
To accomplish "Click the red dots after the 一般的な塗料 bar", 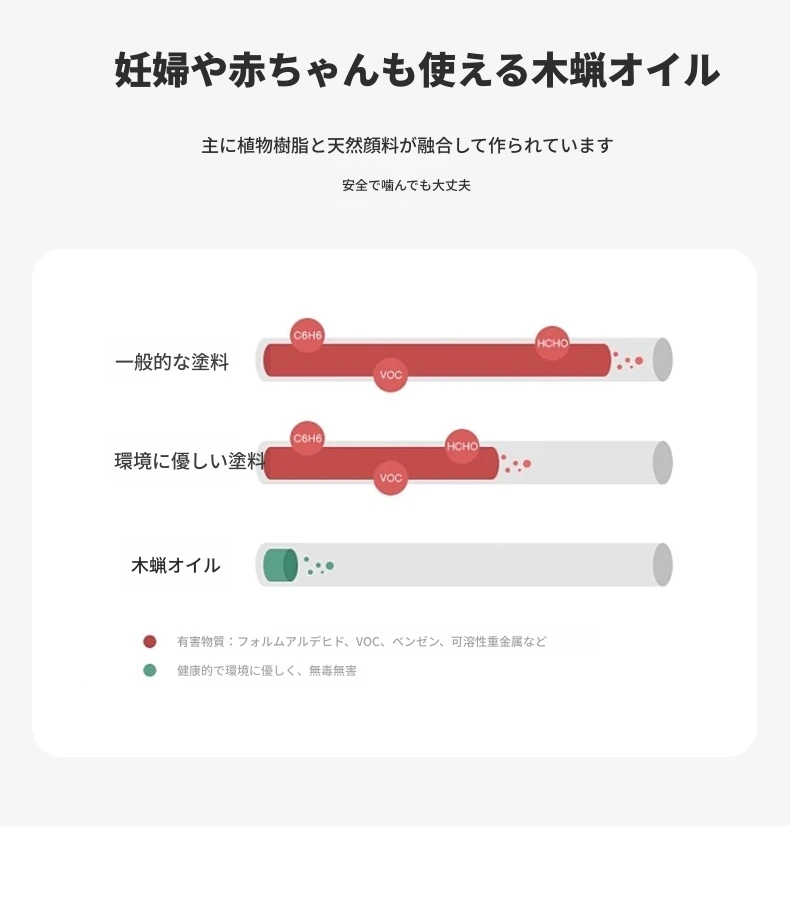I will pyautogui.click(x=629, y=361).
